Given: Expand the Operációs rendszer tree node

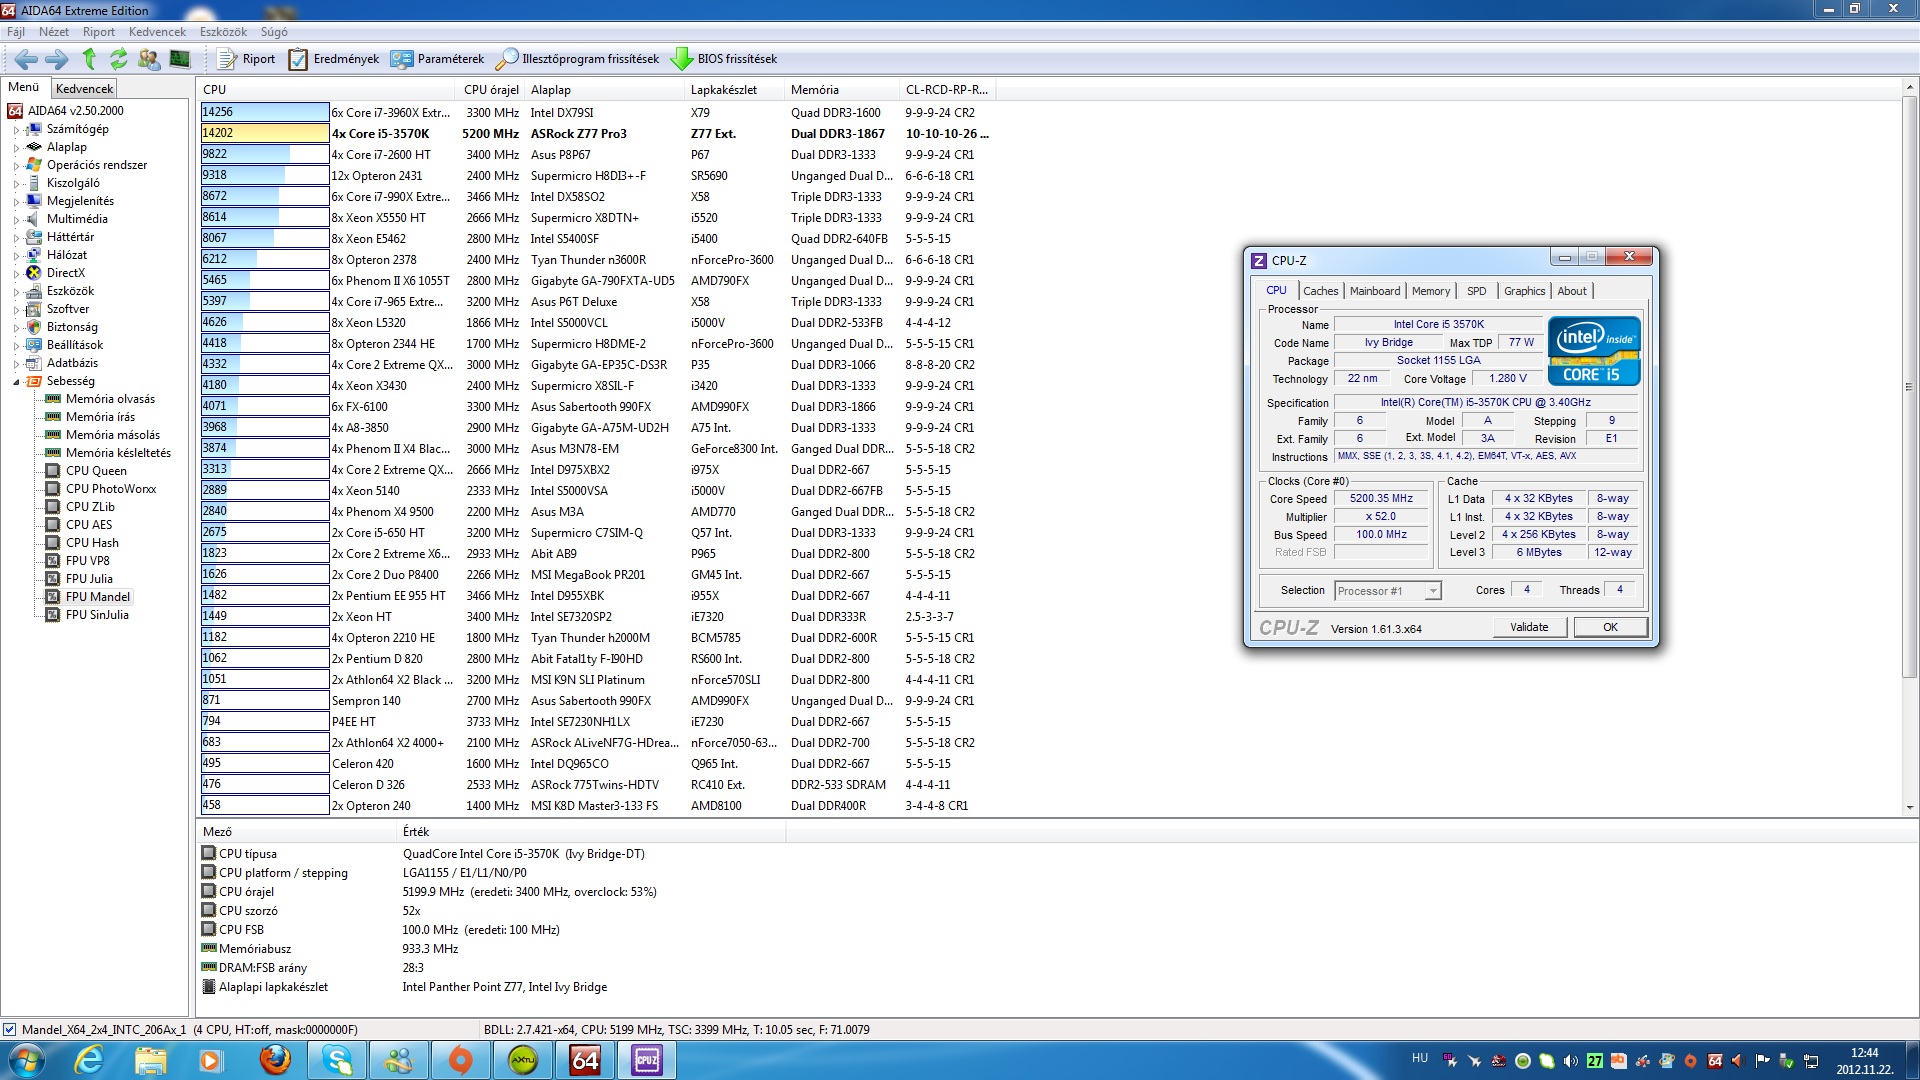Looking at the screenshot, I should [x=16, y=166].
